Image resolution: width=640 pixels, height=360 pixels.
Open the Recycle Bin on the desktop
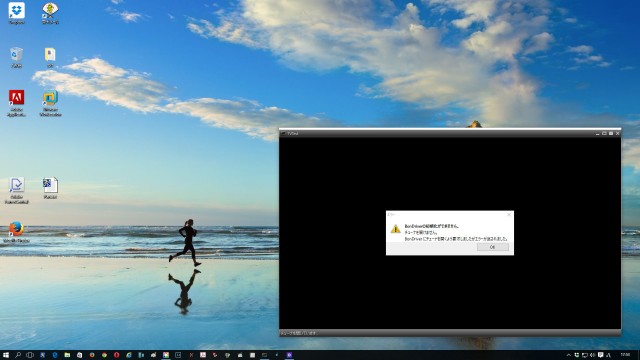(16, 57)
